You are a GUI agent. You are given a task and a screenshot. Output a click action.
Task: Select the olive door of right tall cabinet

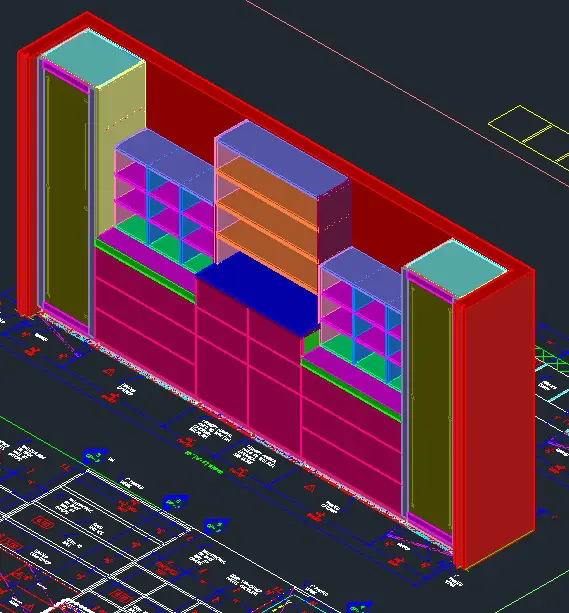coord(430,407)
